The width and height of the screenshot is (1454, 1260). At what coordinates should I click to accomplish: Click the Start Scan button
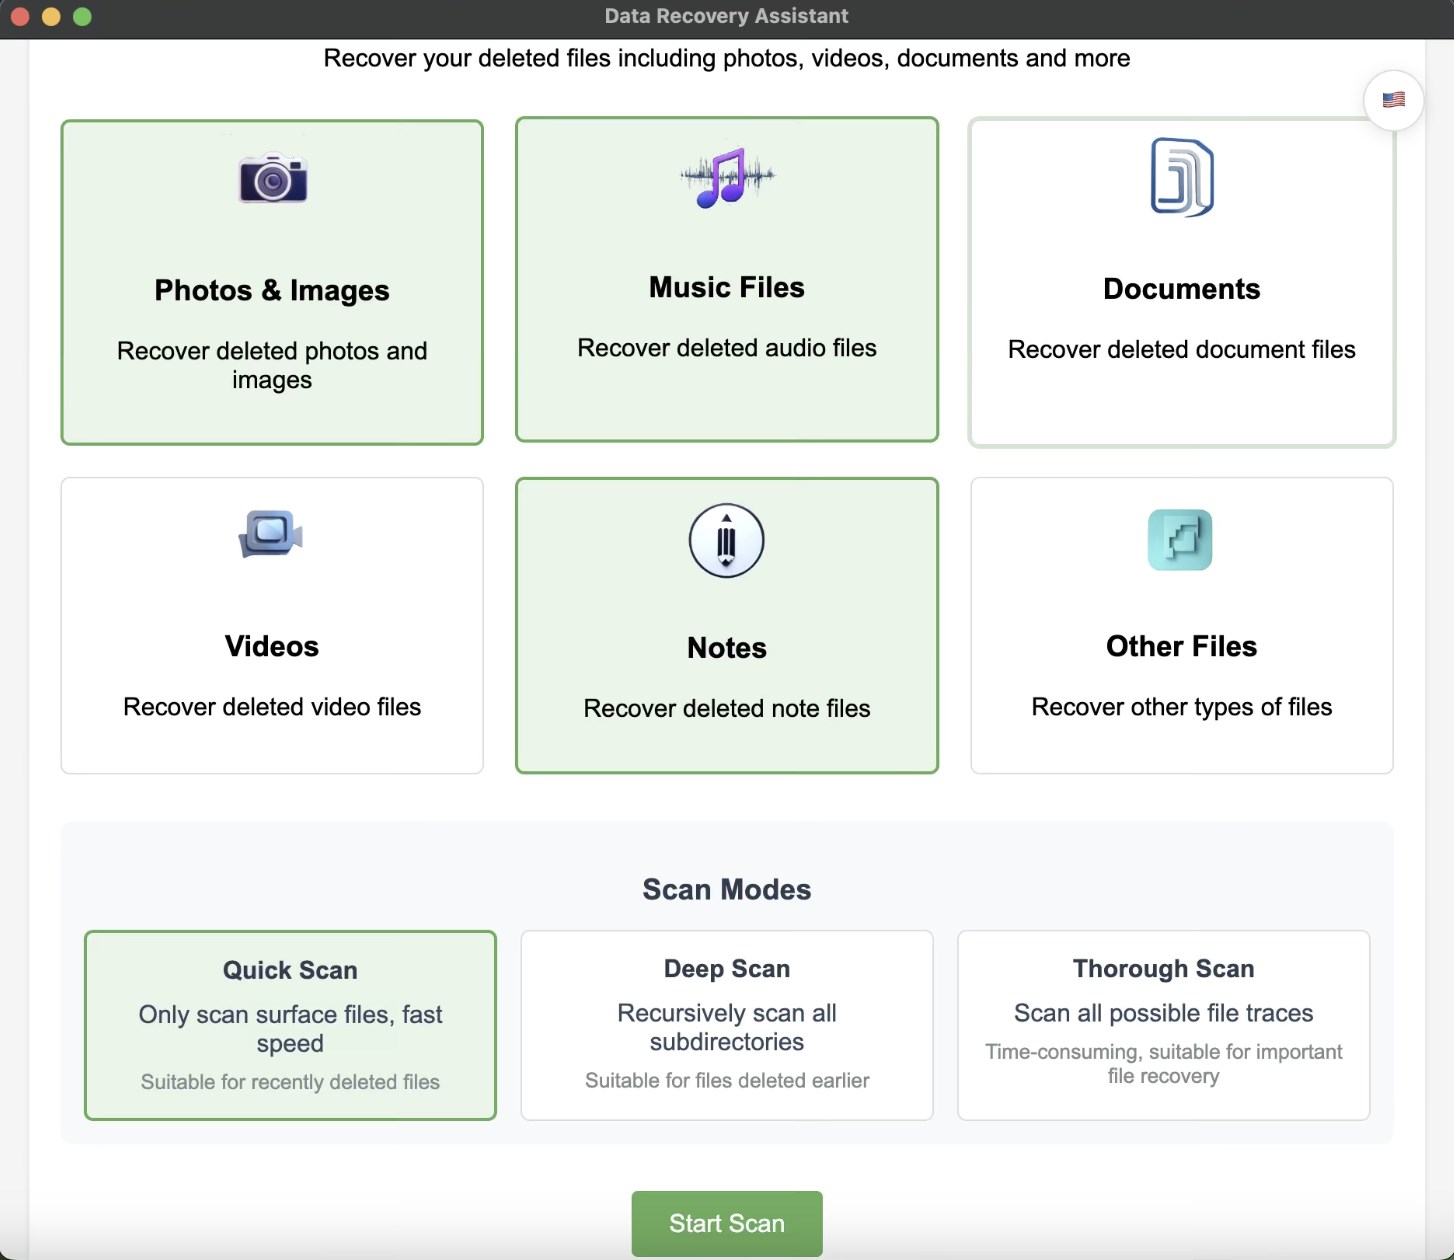point(726,1222)
